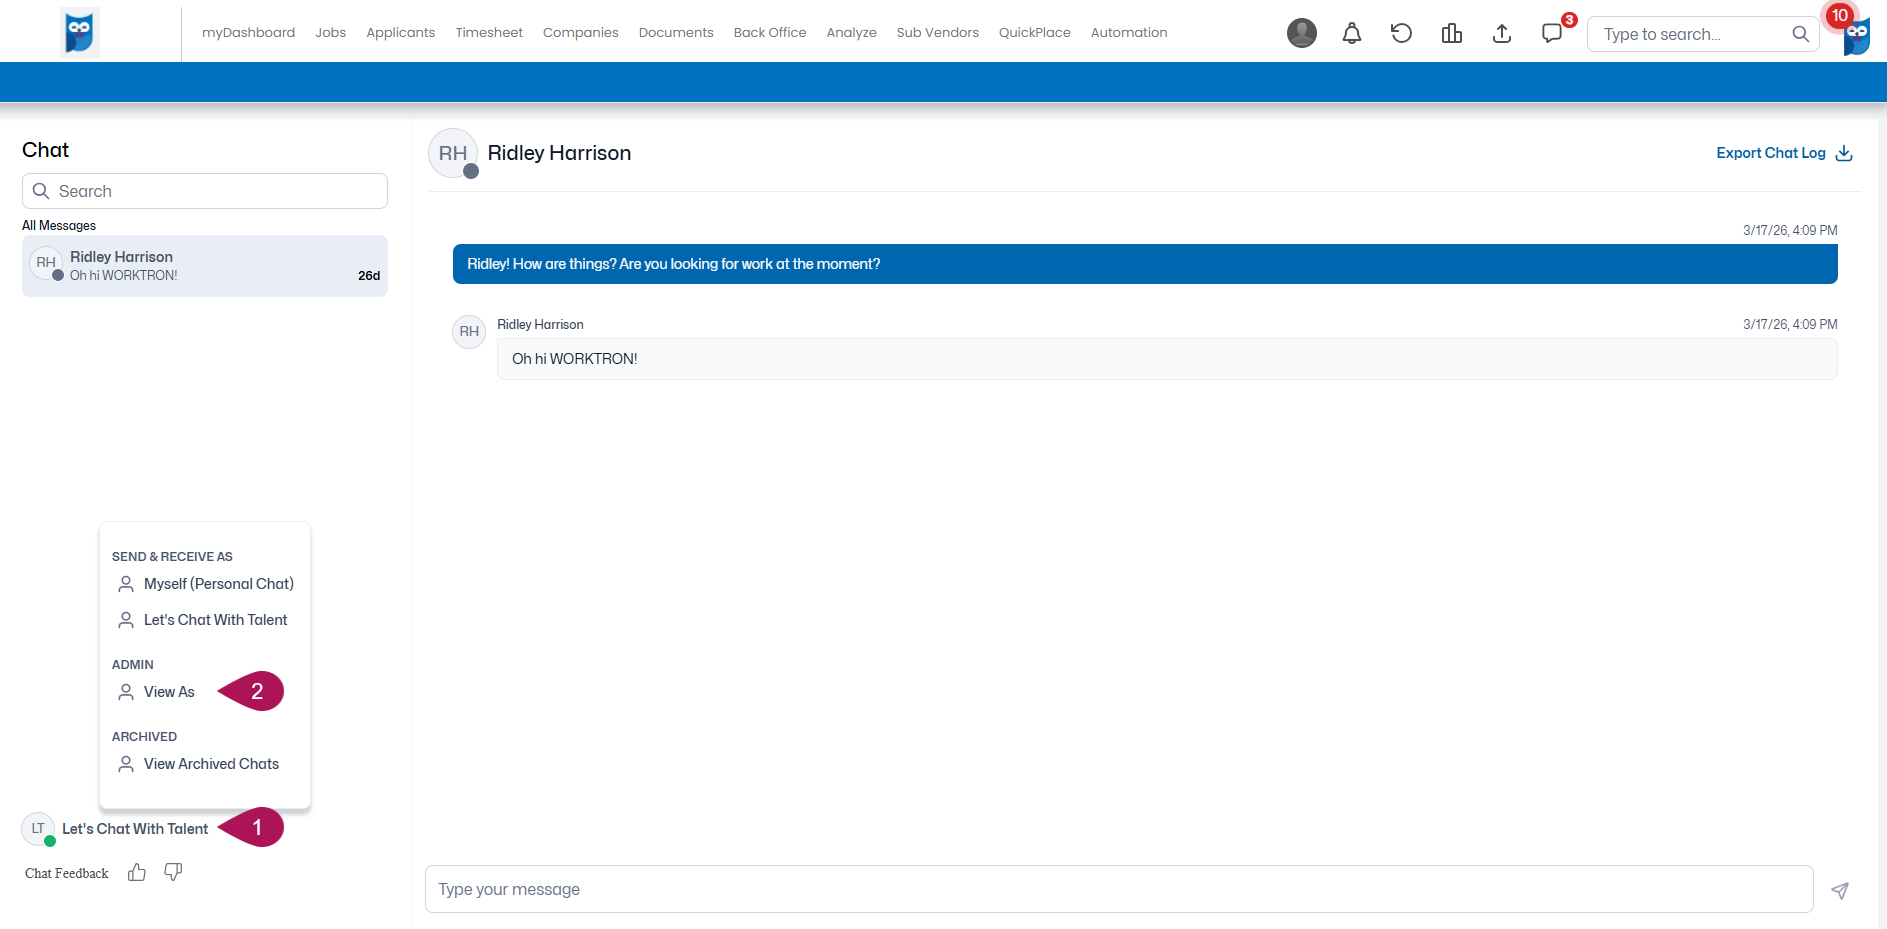
Task: Select Myself (Personal Chat) option
Action: pyautogui.click(x=205, y=584)
